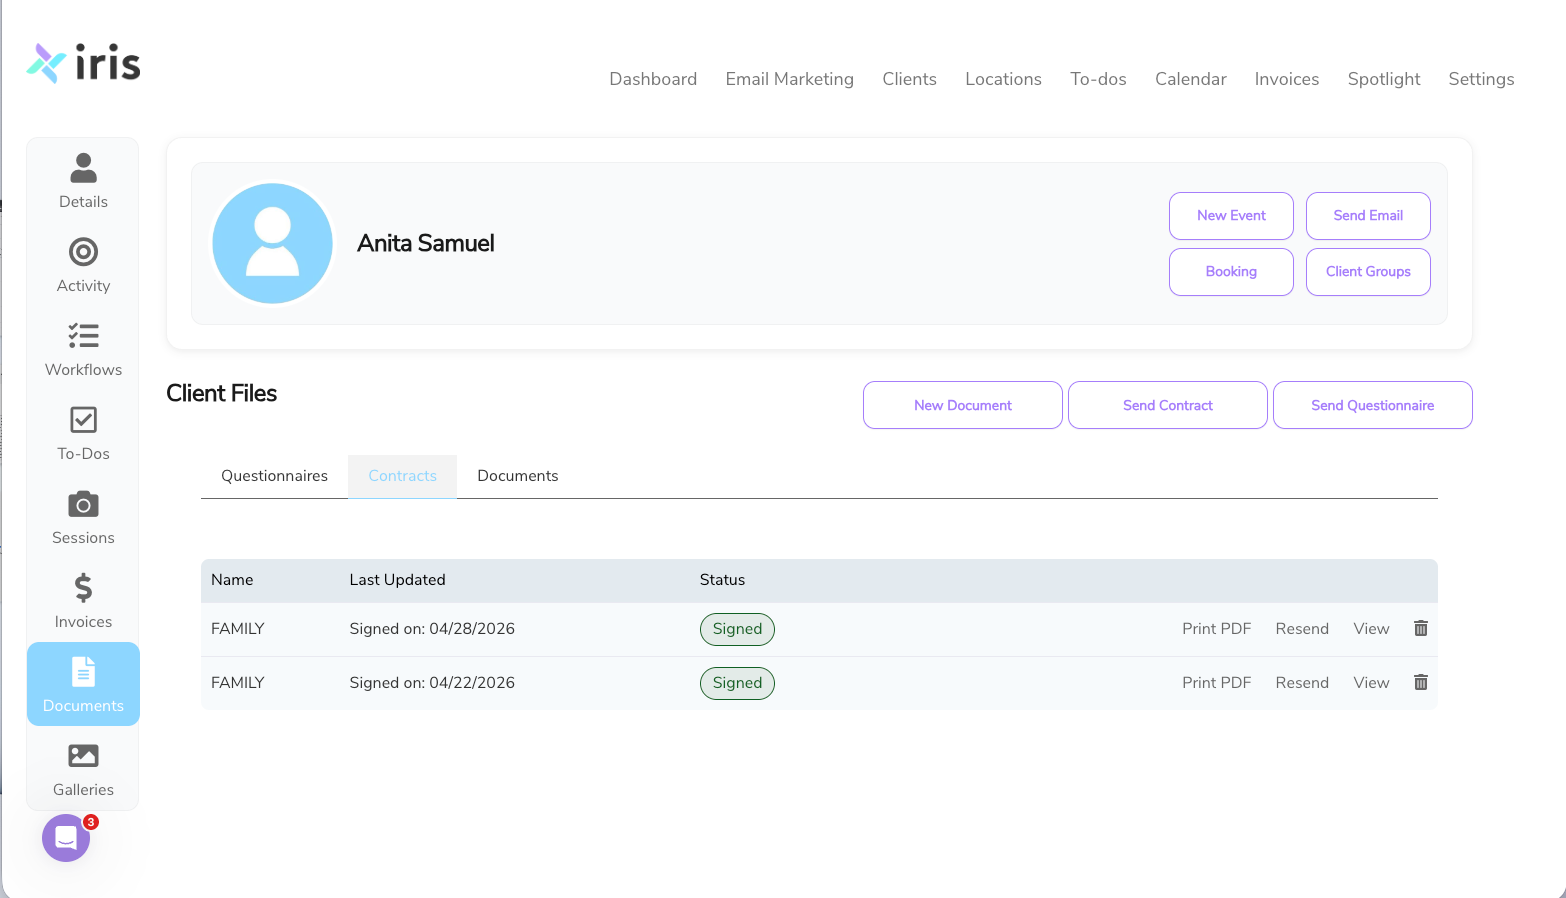Image resolution: width=1566 pixels, height=898 pixels.
Task: Switch to the Documents tab
Action: (x=517, y=475)
